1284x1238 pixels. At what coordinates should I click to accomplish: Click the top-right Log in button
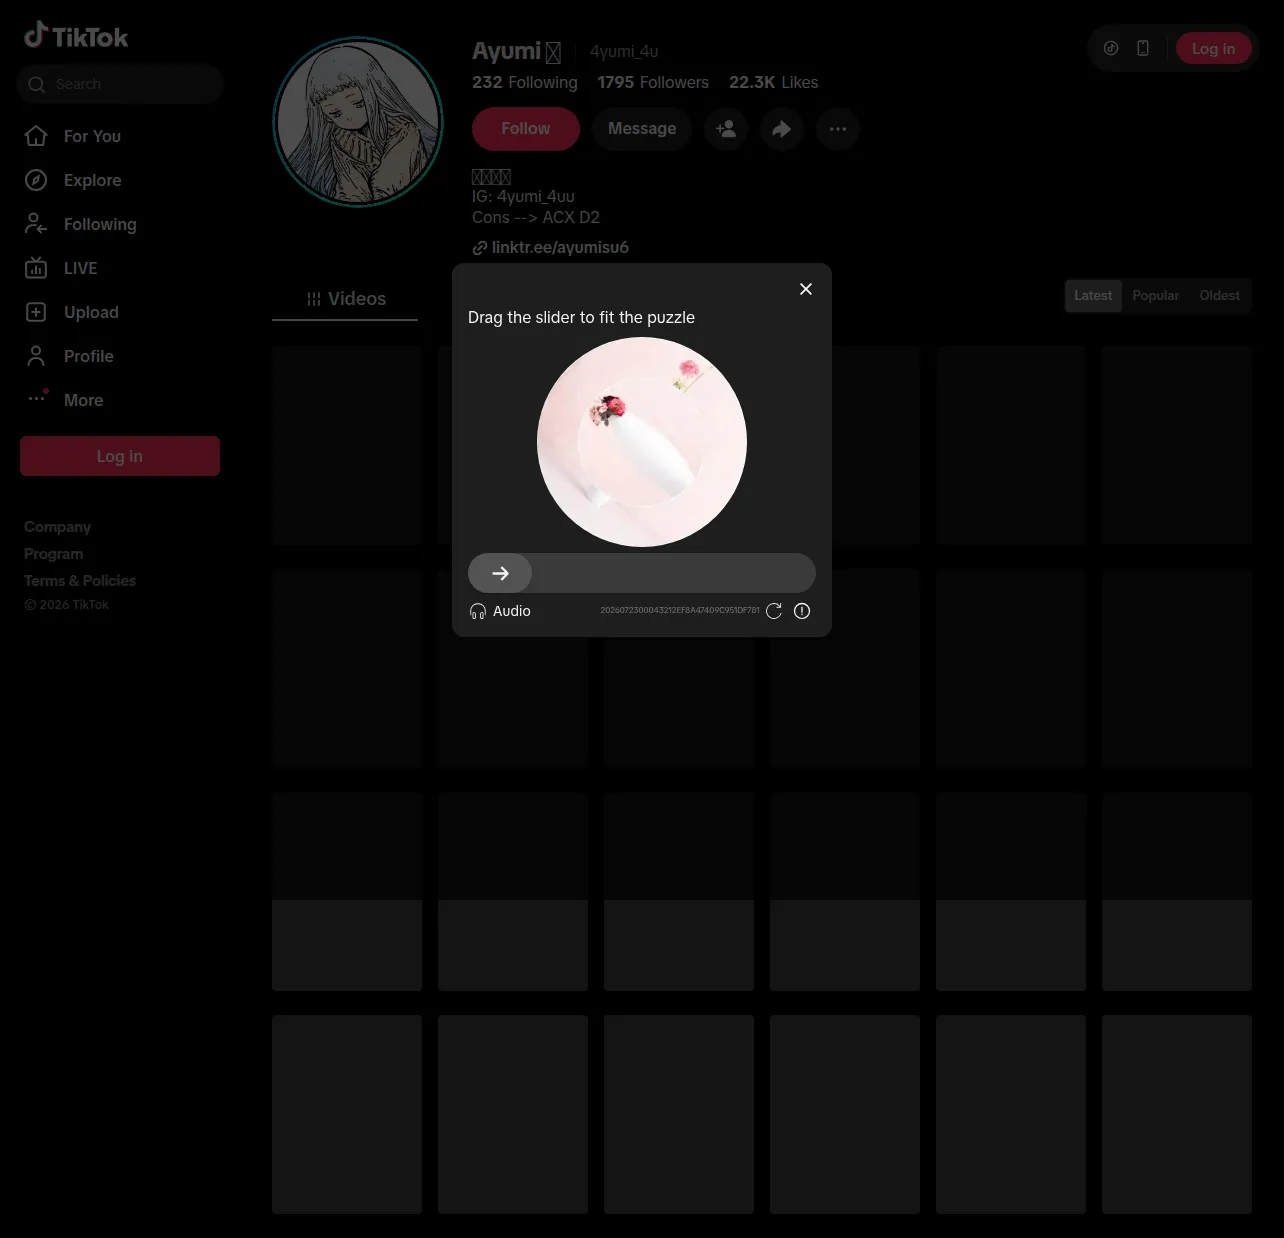(1213, 48)
